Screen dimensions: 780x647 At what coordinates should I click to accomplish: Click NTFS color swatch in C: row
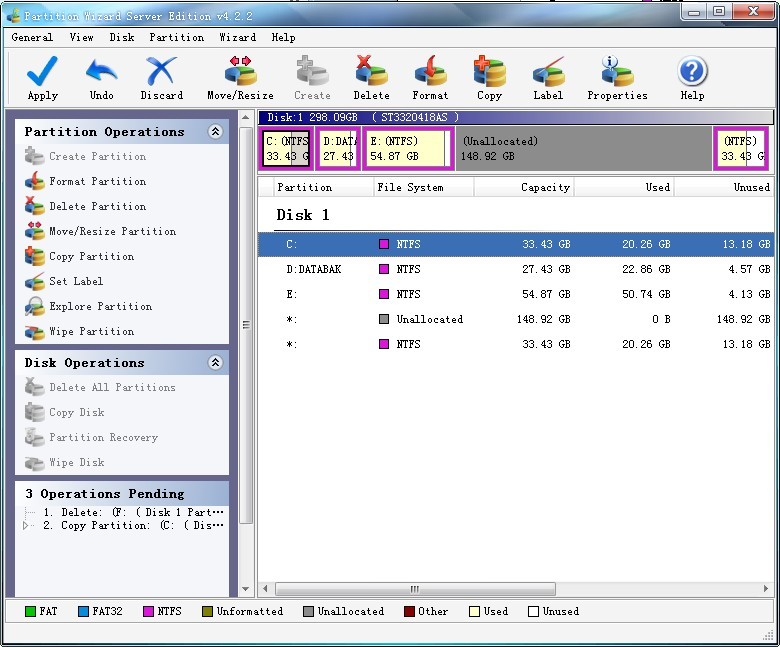[x=384, y=244]
